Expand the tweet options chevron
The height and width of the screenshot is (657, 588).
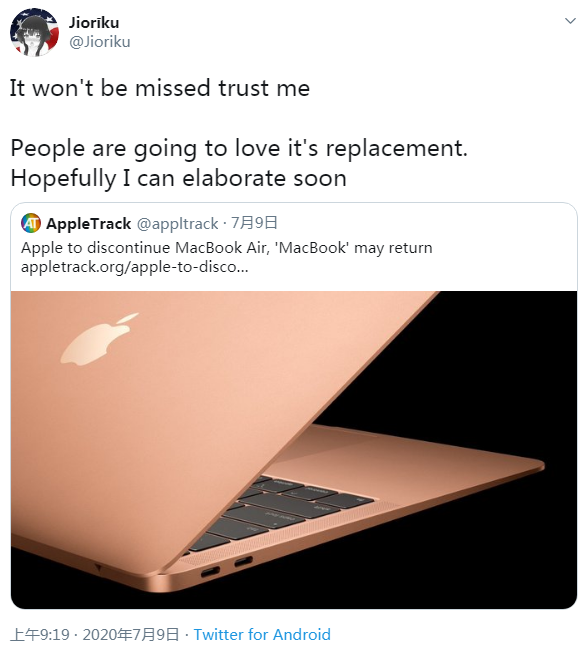tap(570, 21)
